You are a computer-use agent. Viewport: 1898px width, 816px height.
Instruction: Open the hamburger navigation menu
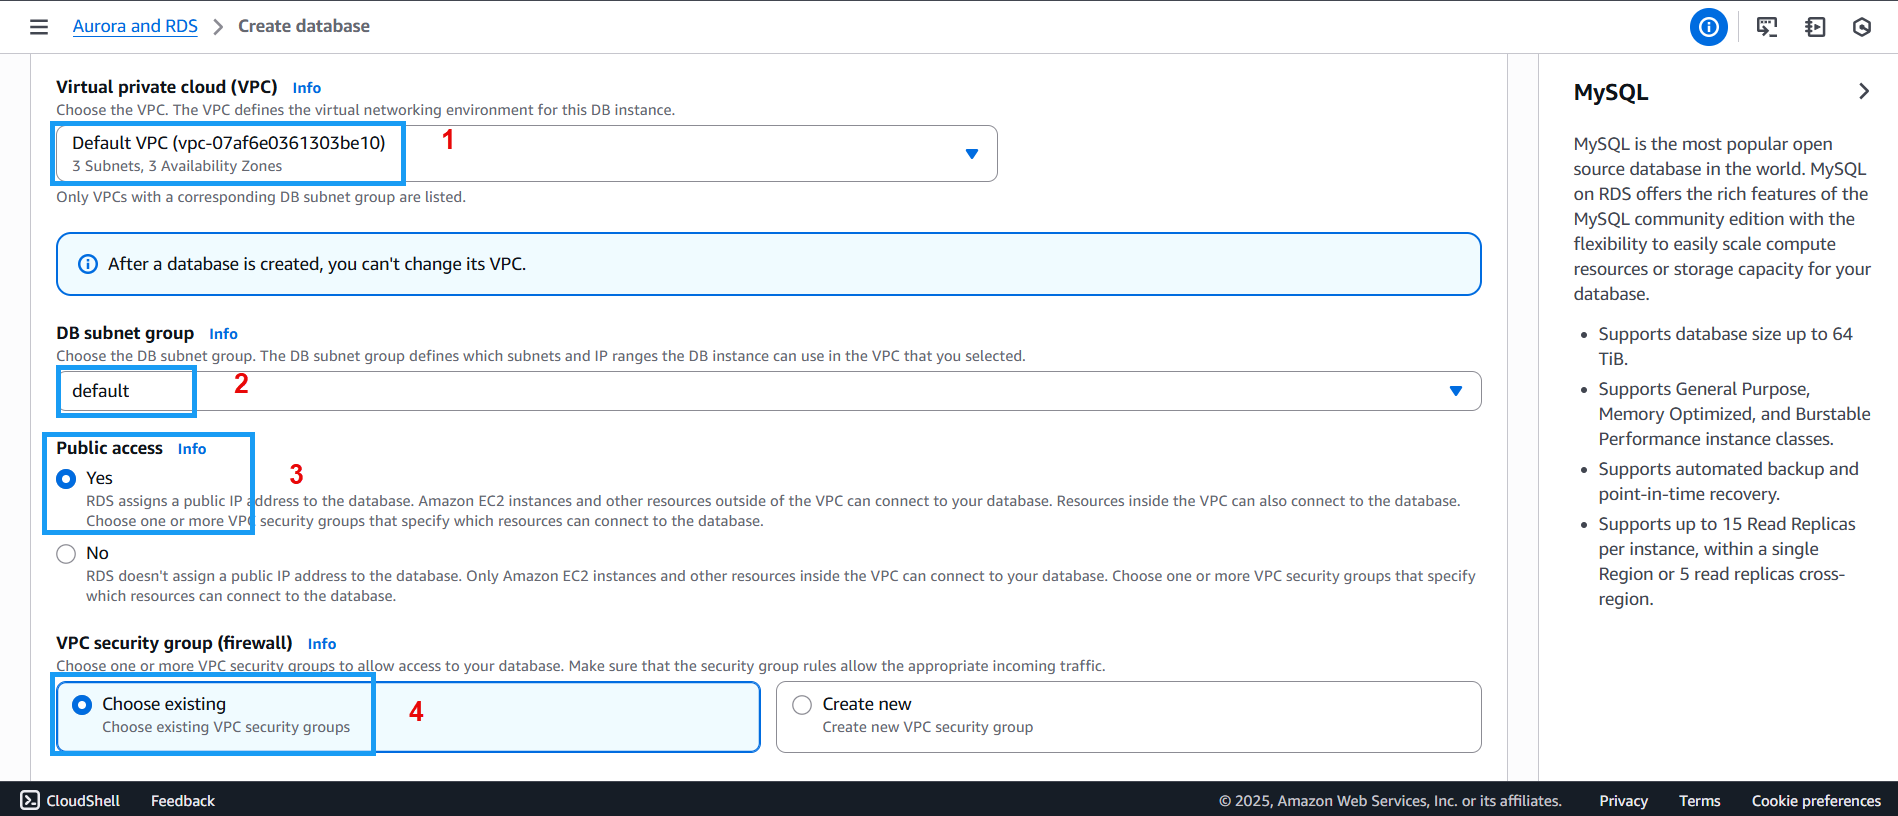pyautogui.click(x=39, y=27)
